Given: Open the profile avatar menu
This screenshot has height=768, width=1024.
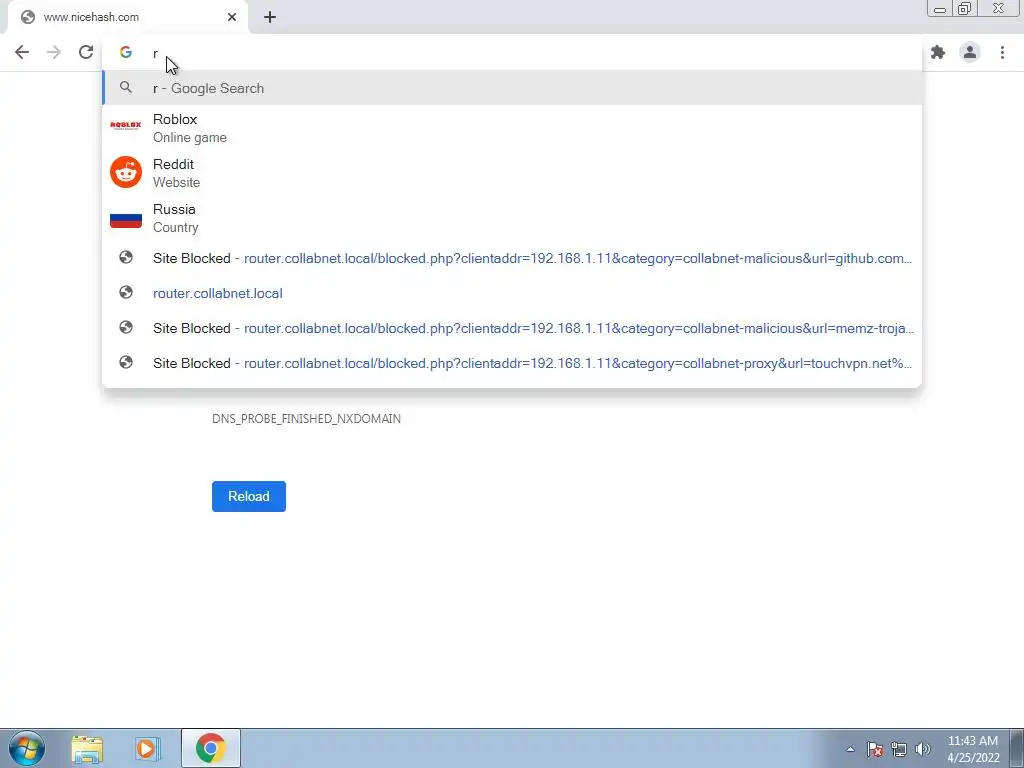Looking at the screenshot, I should 970,52.
